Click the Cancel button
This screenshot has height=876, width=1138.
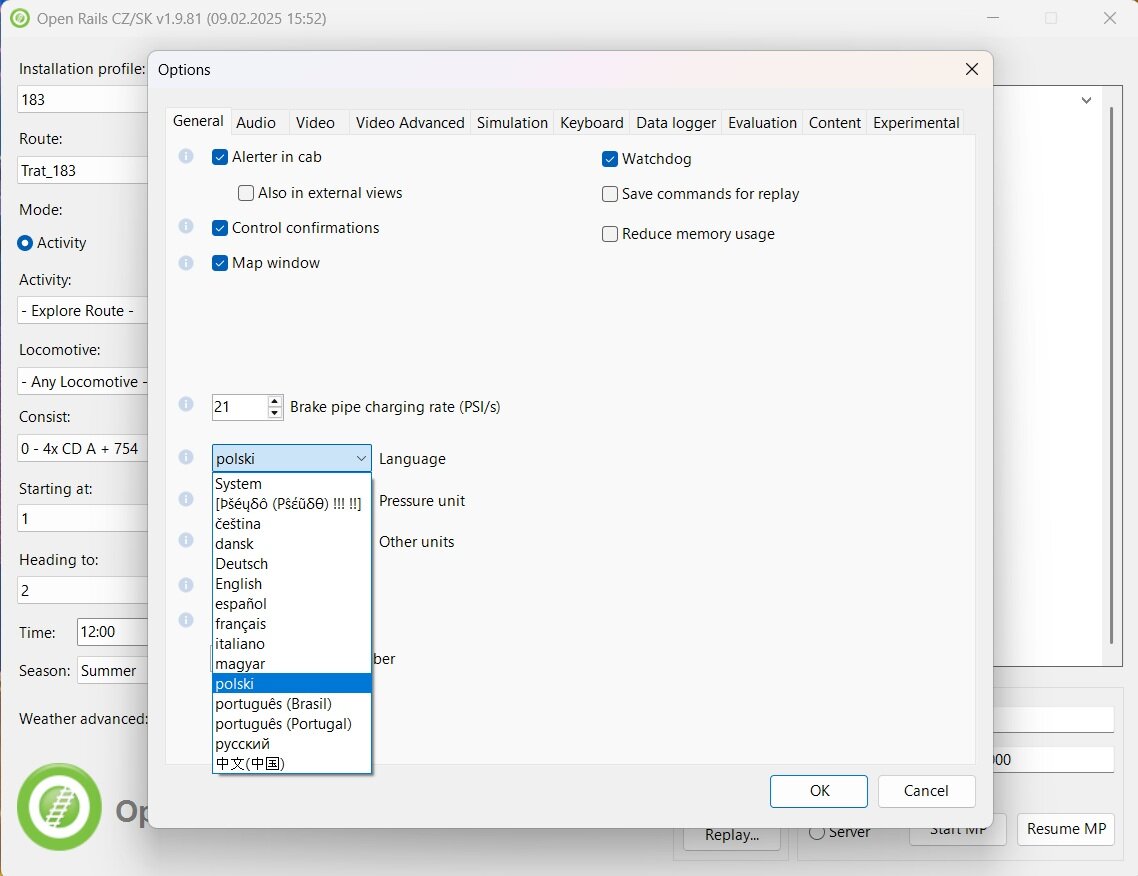(926, 791)
